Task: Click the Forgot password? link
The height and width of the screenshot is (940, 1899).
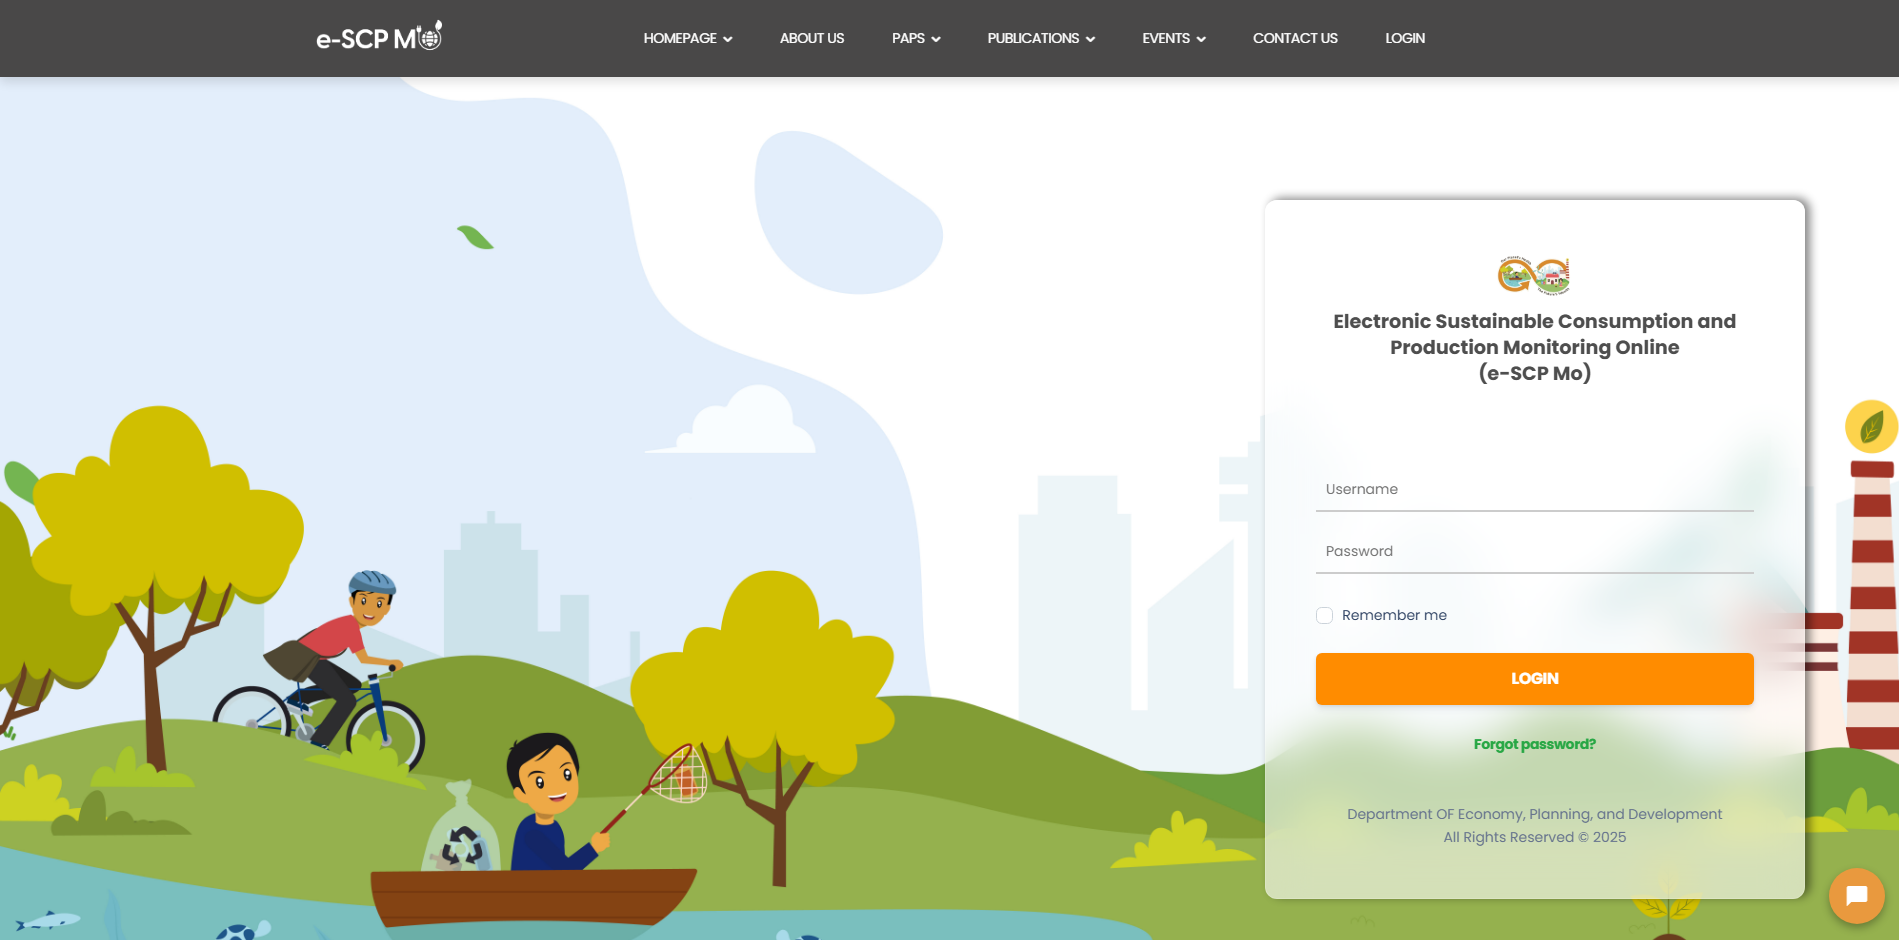Action: coord(1534,744)
